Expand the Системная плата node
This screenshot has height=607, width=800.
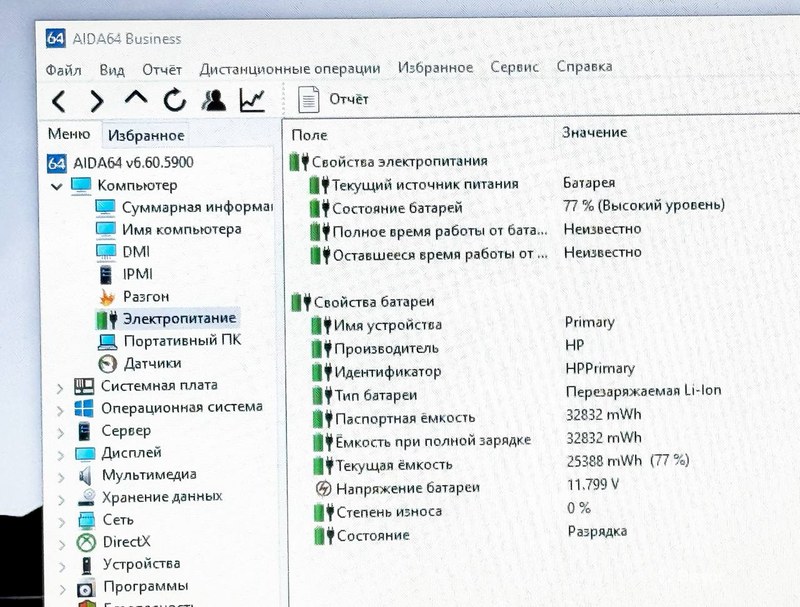(60, 389)
